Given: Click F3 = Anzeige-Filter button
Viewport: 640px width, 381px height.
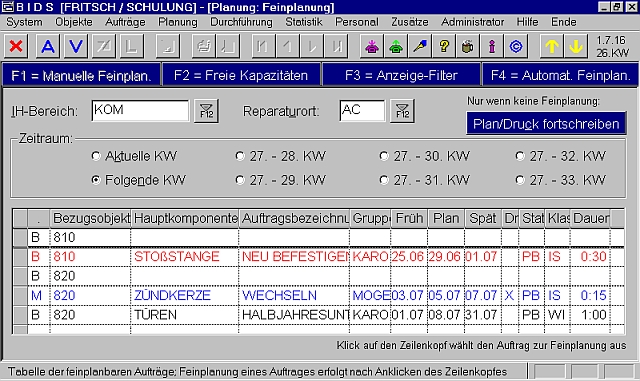Looking at the screenshot, I should coord(401,75).
